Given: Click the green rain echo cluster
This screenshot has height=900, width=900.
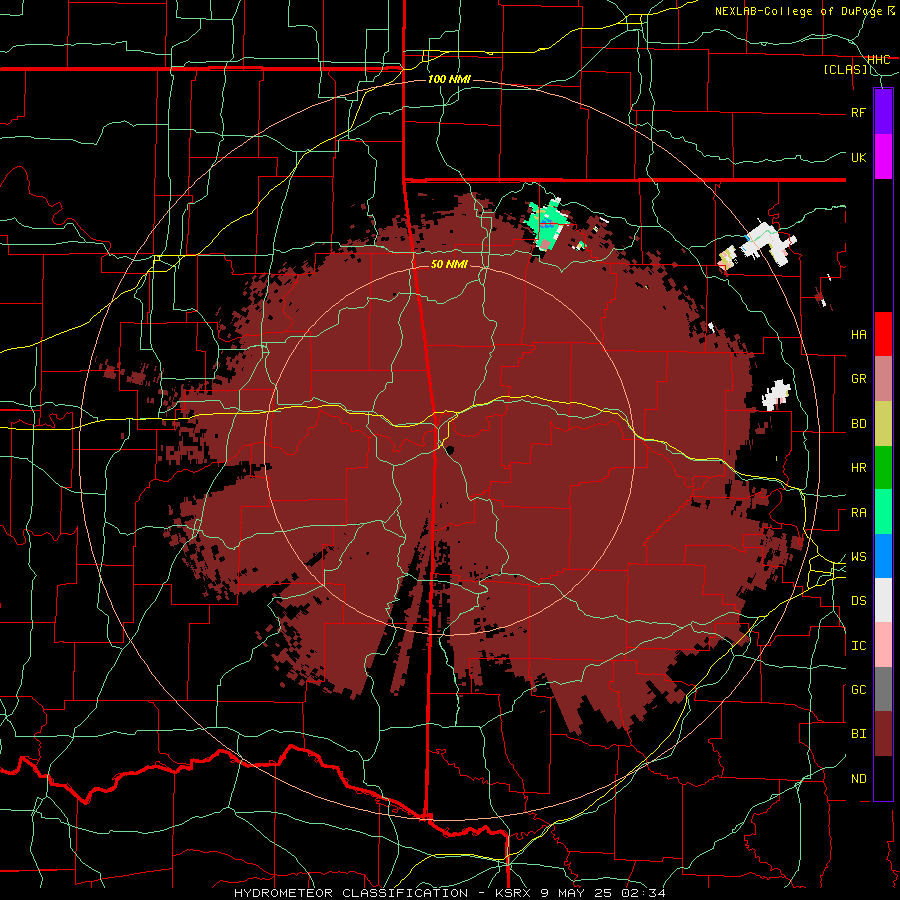Looking at the screenshot, I should (548, 224).
